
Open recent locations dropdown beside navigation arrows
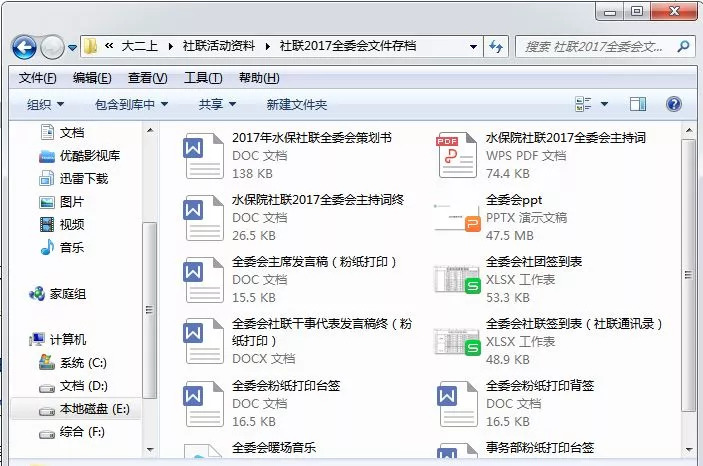[x=72, y=47]
